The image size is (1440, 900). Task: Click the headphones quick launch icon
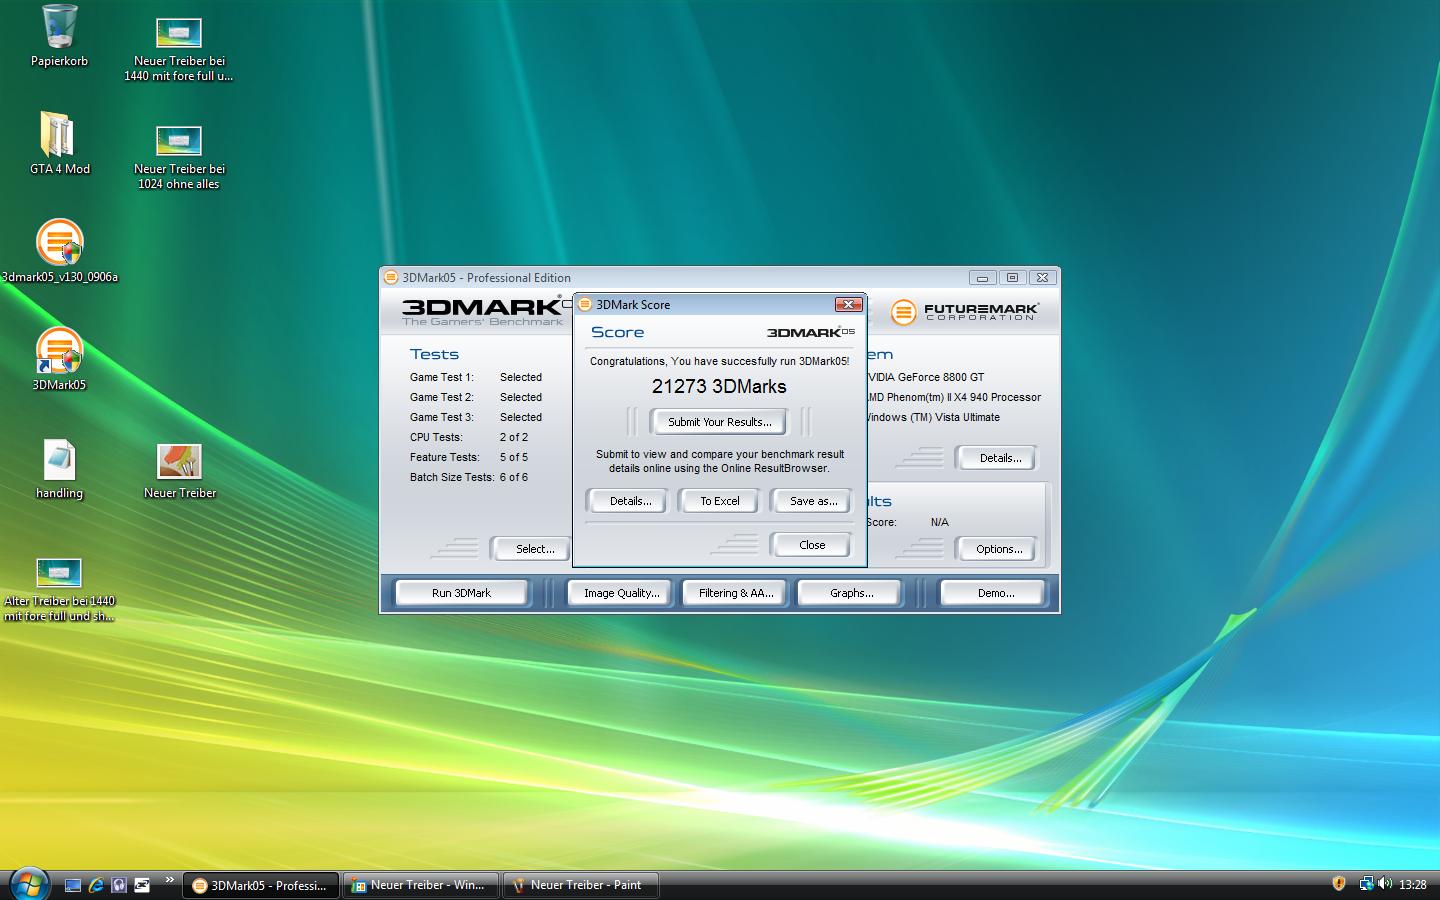[x=119, y=885]
